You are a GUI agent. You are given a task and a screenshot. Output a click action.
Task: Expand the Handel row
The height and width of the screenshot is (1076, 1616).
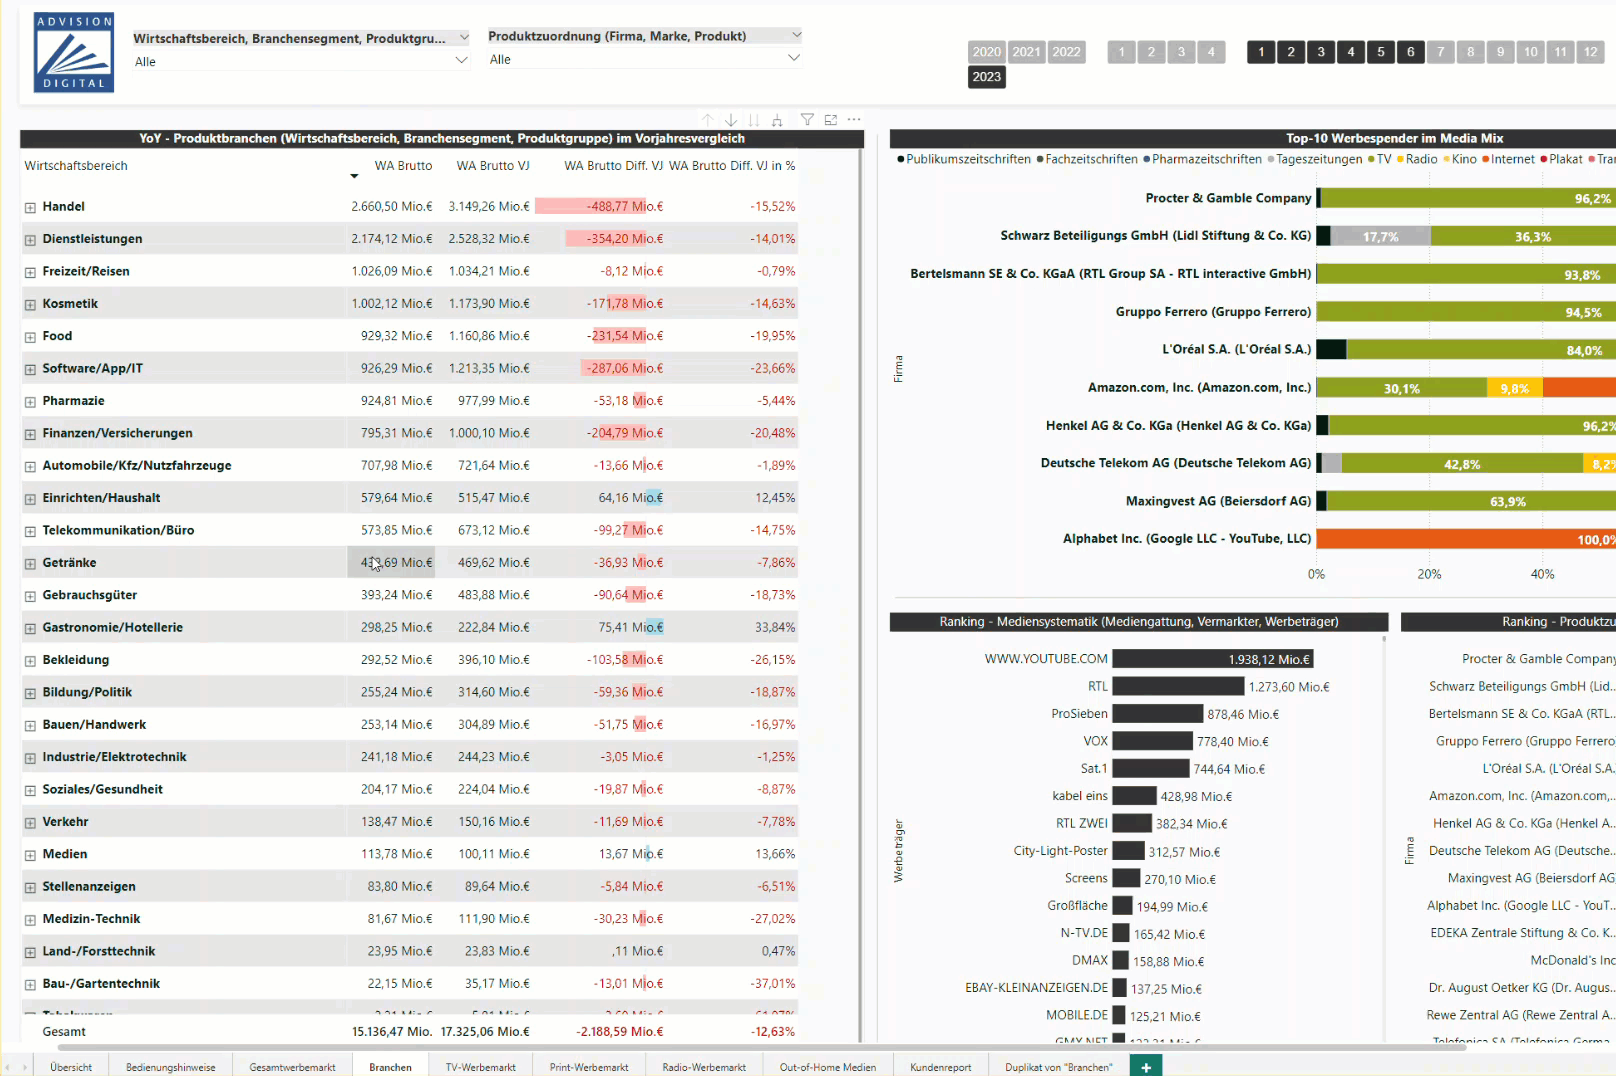[30, 207]
